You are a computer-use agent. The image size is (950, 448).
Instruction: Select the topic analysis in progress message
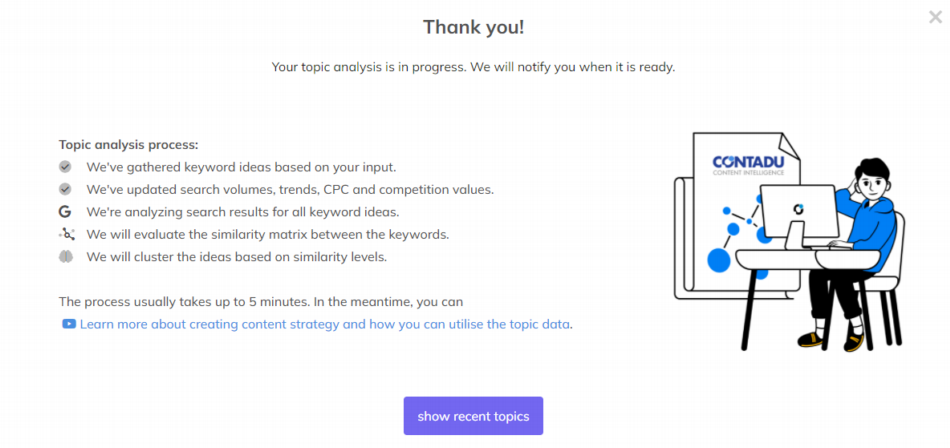pyautogui.click(x=473, y=67)
